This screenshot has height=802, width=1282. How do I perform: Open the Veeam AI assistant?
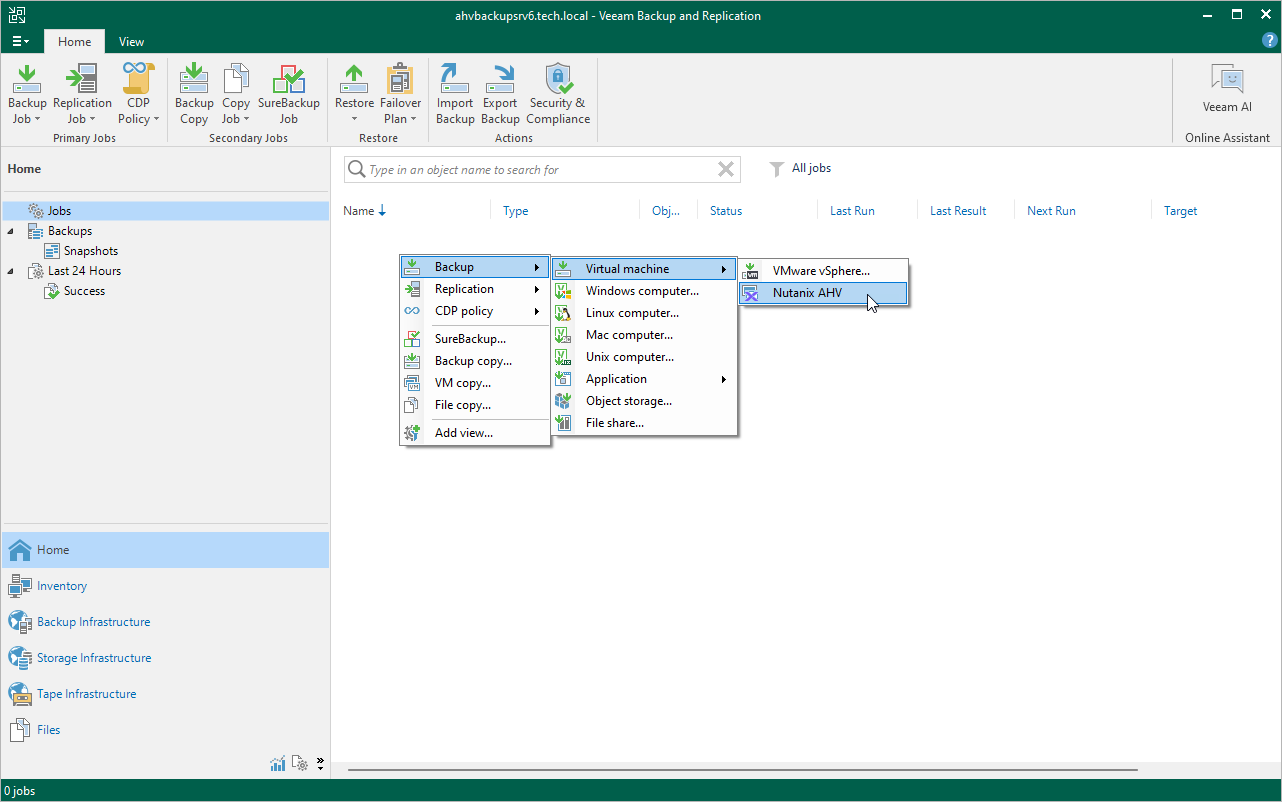[x=1227, y=89]
